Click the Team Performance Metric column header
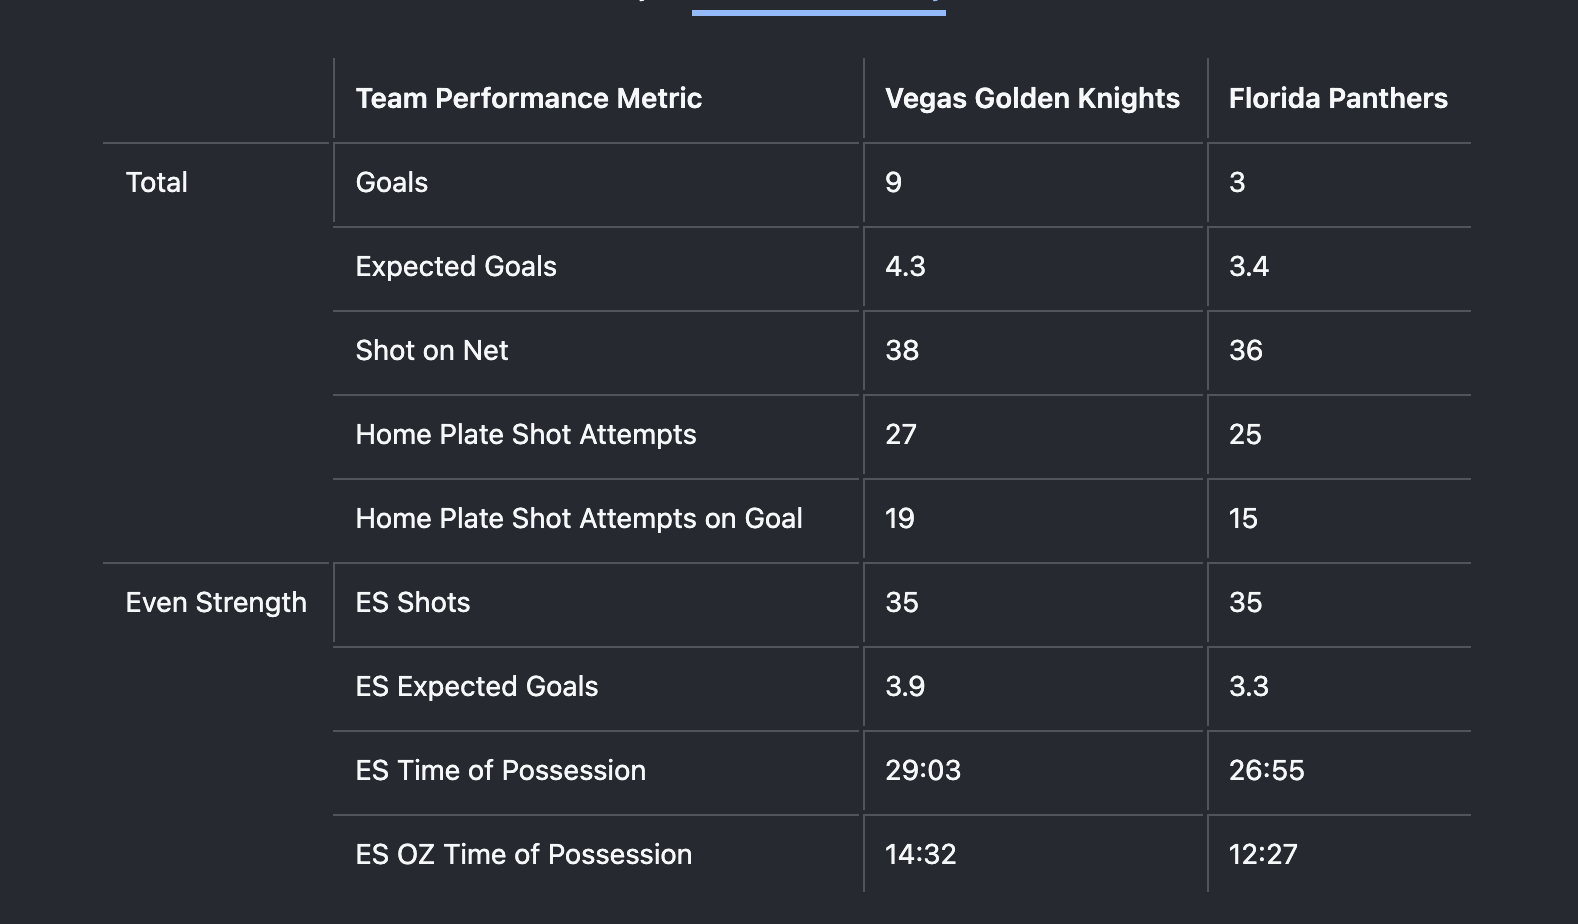Screen dimensions: 1578x924 pyautogui.click(x=528, y=98)
